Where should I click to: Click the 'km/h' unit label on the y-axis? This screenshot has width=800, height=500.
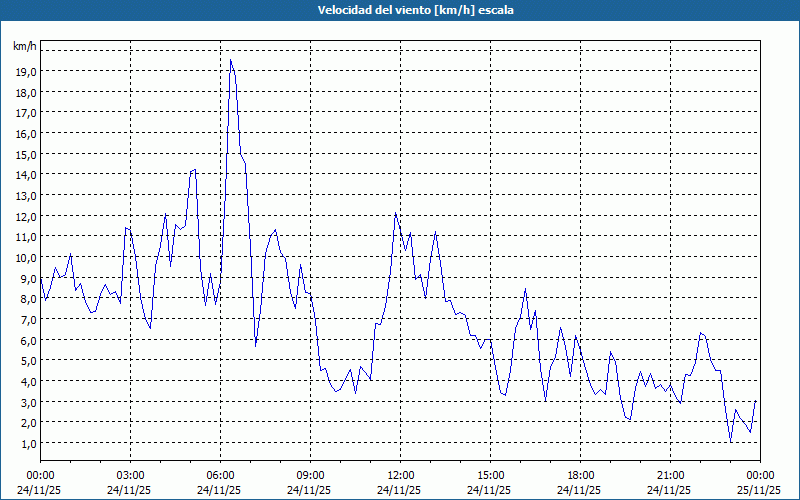(24, 46)
